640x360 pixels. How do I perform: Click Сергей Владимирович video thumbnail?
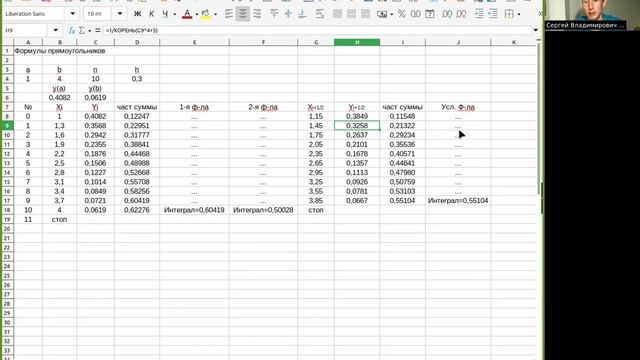point(592,15)
